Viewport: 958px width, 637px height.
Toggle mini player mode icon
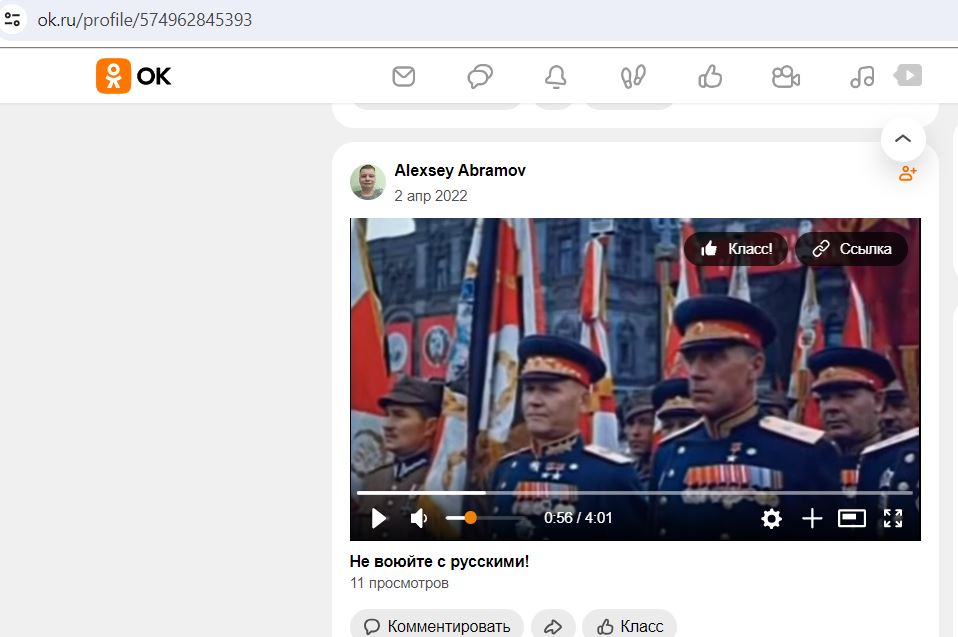click(x=852, y=519)
